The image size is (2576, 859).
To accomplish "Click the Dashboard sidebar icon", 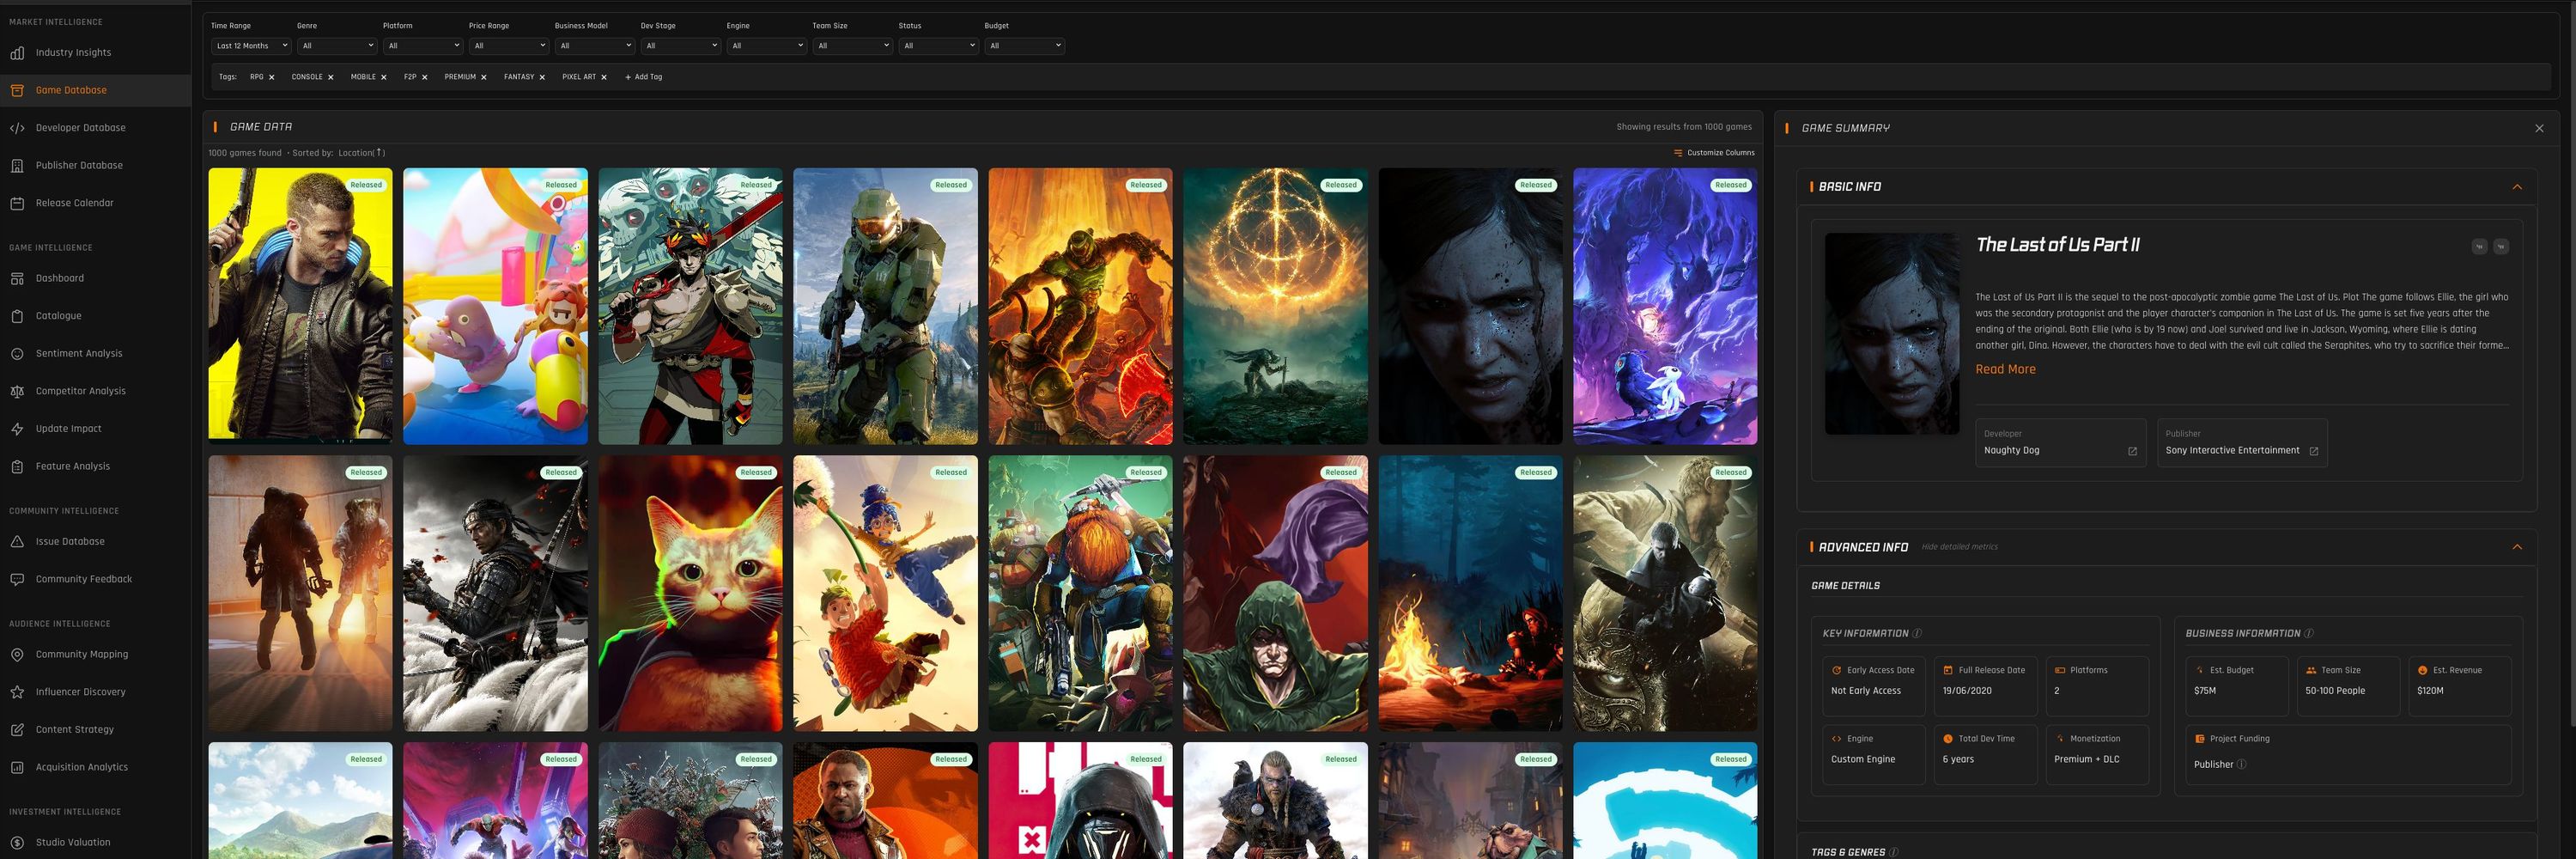I will point(17,279).
